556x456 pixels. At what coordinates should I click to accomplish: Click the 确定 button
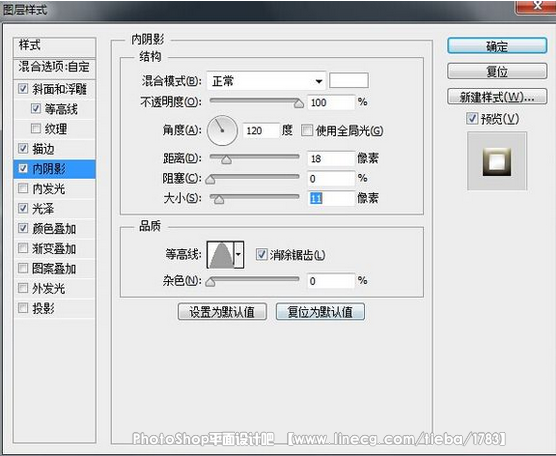tap(497, 46)
